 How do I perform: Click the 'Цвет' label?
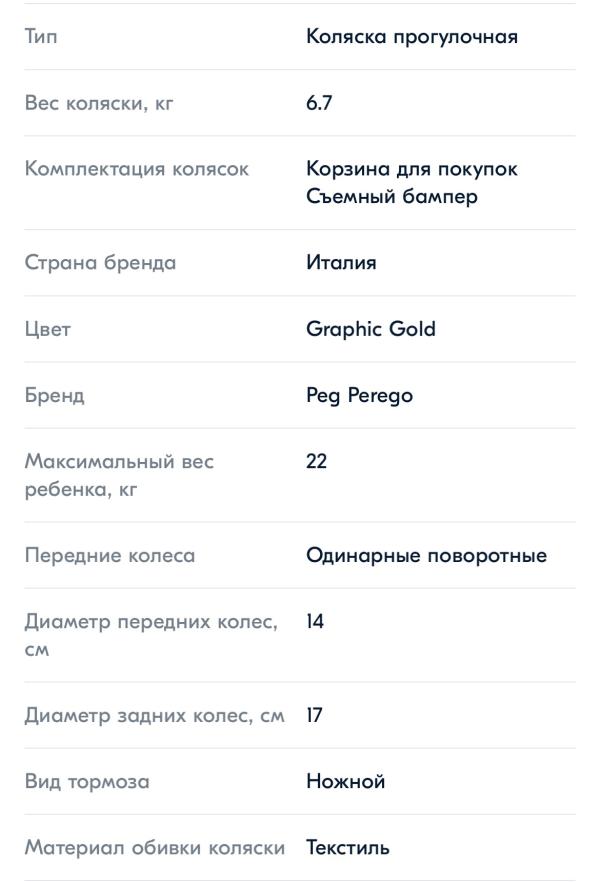[x=48, y=330]
